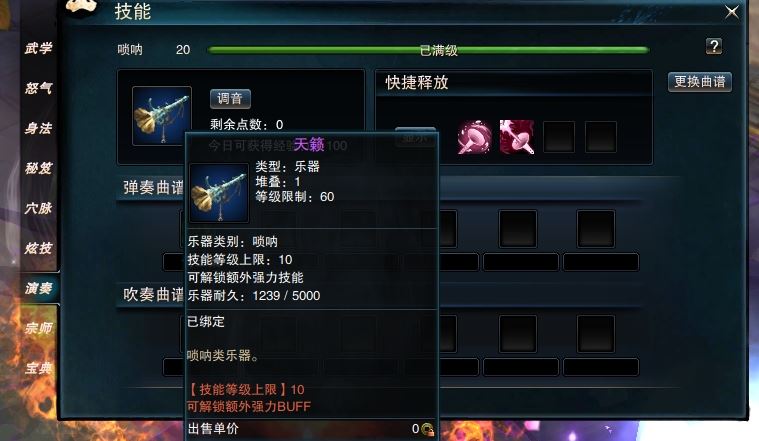Open the 秘笈 sidebar tab

pos(39,168)
